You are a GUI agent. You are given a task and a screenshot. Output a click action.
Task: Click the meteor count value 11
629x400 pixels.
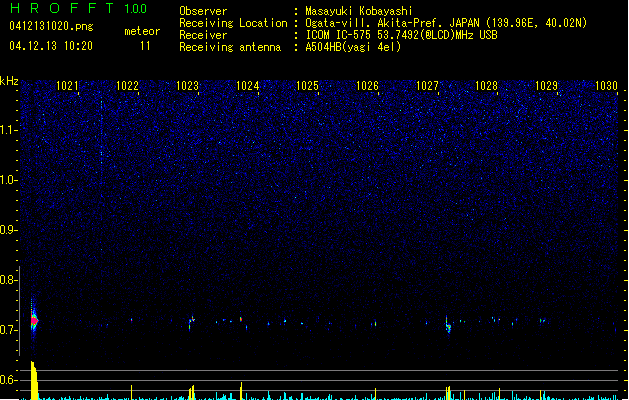pyautogui.click(x=145, y=46)
